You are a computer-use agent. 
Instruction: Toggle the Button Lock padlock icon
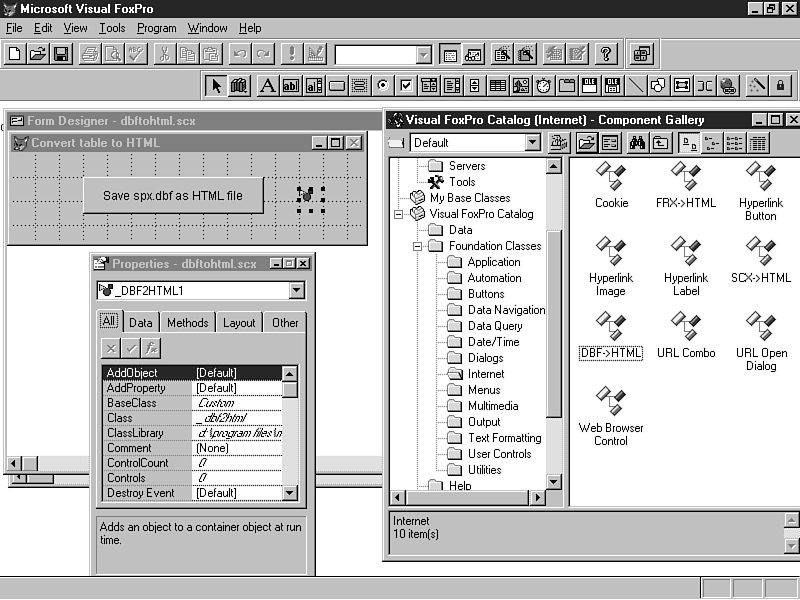click(780, 86)
